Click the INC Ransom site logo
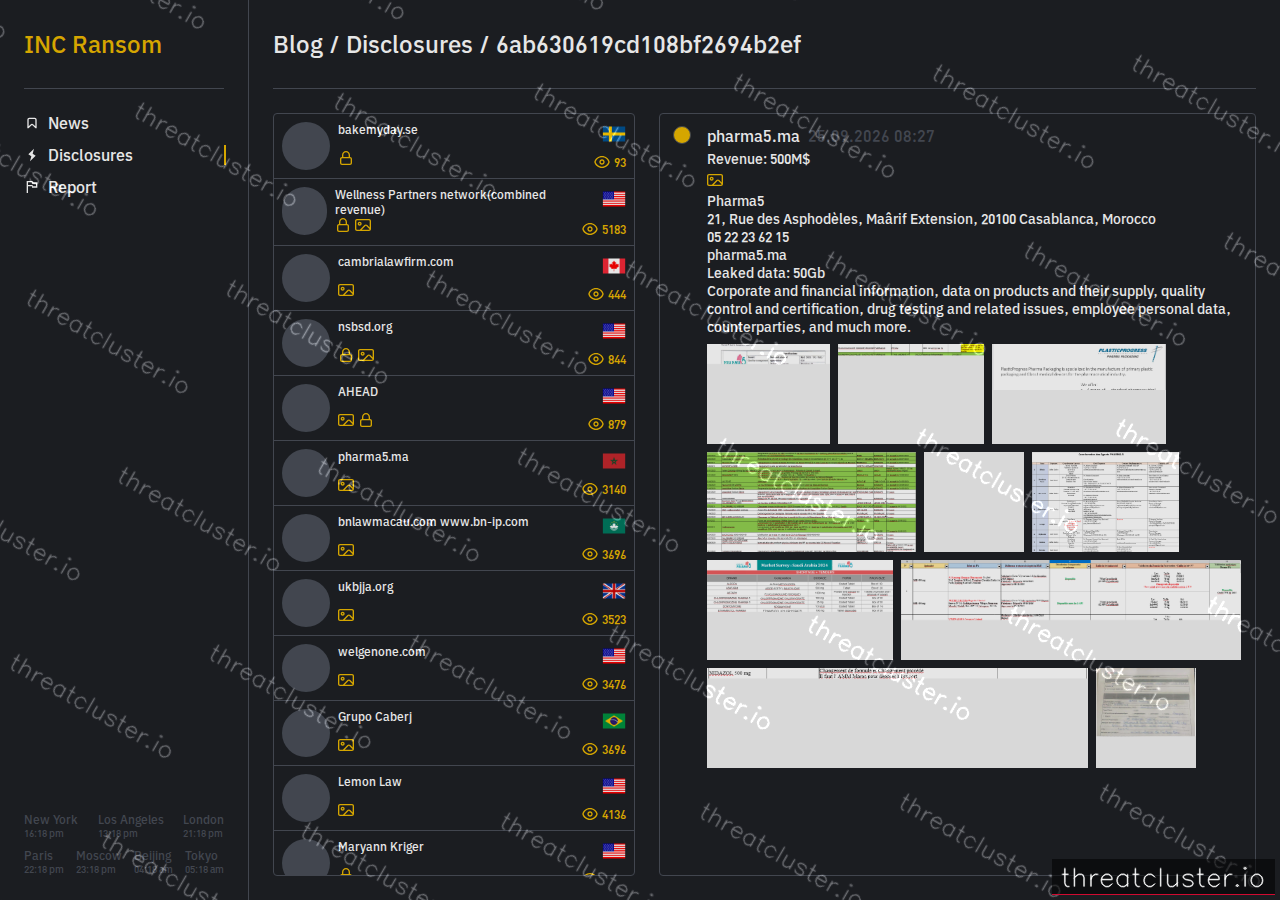Viewport: 1280px width, 900px height. 93,45
